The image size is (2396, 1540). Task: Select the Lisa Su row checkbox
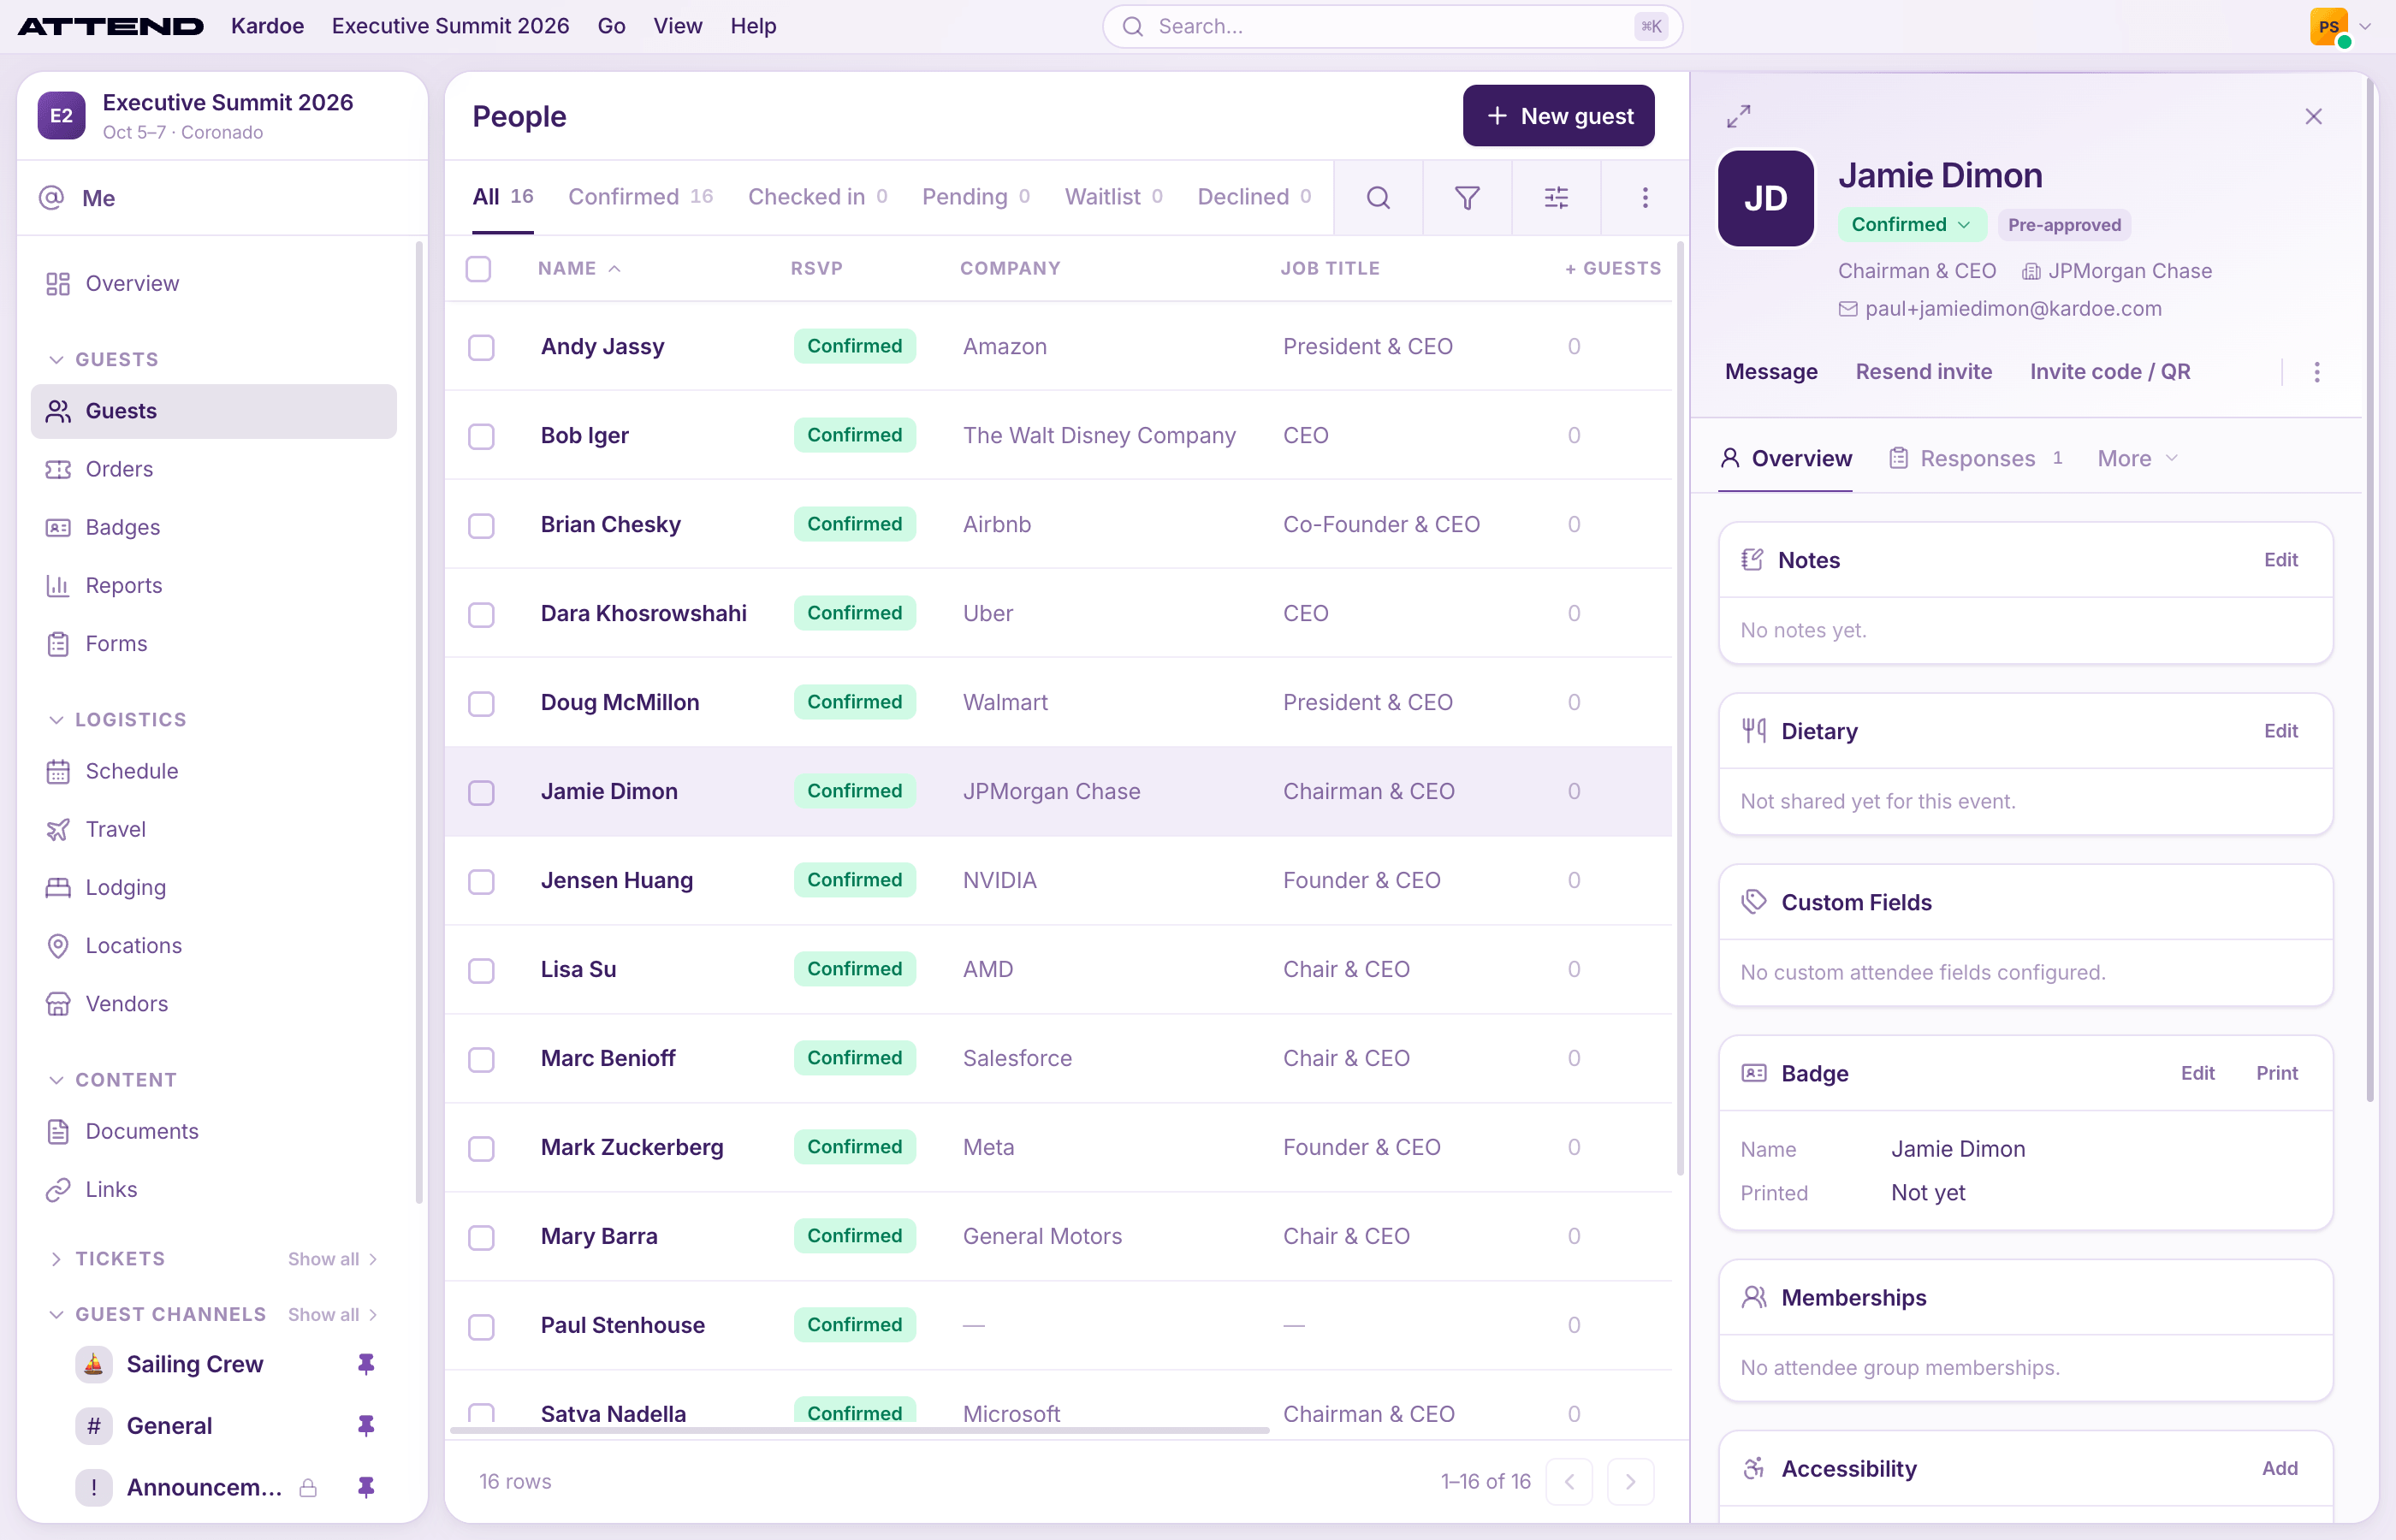[x=481, y=970]
